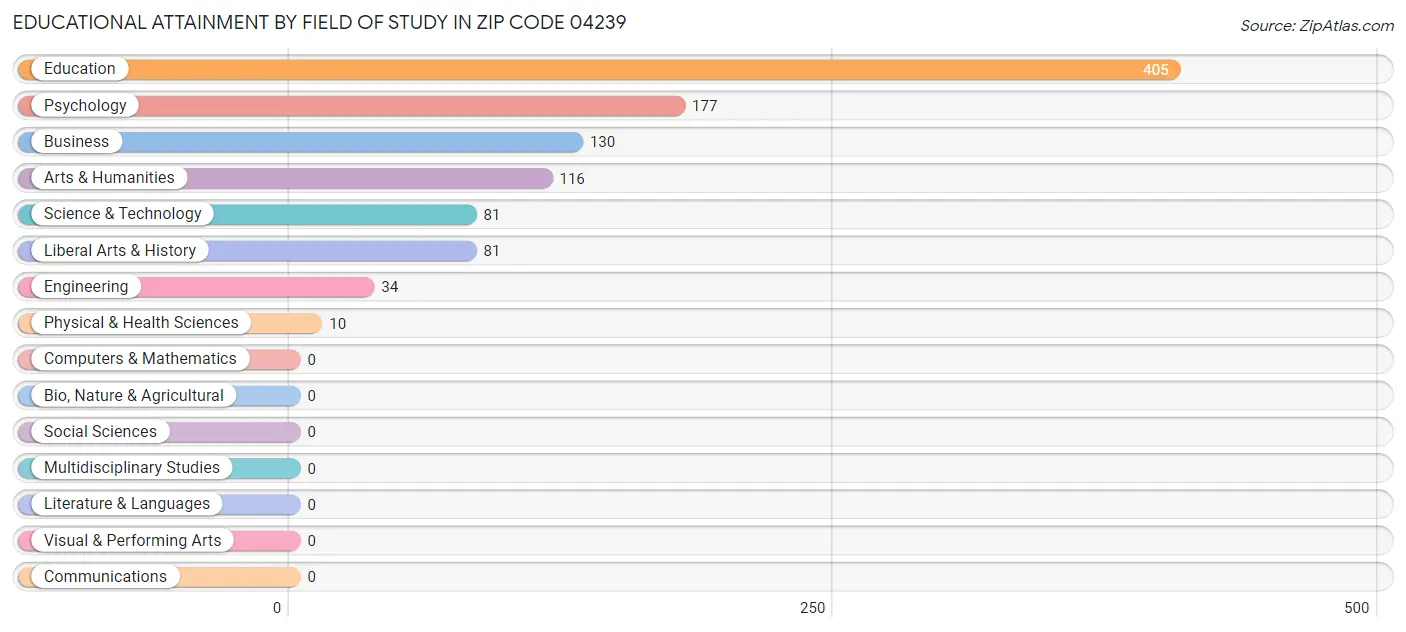The width and height of the screenshot is (1406, 632).
Task: Select Visual & Performing Arts label
Action: (x=133, y=540)
